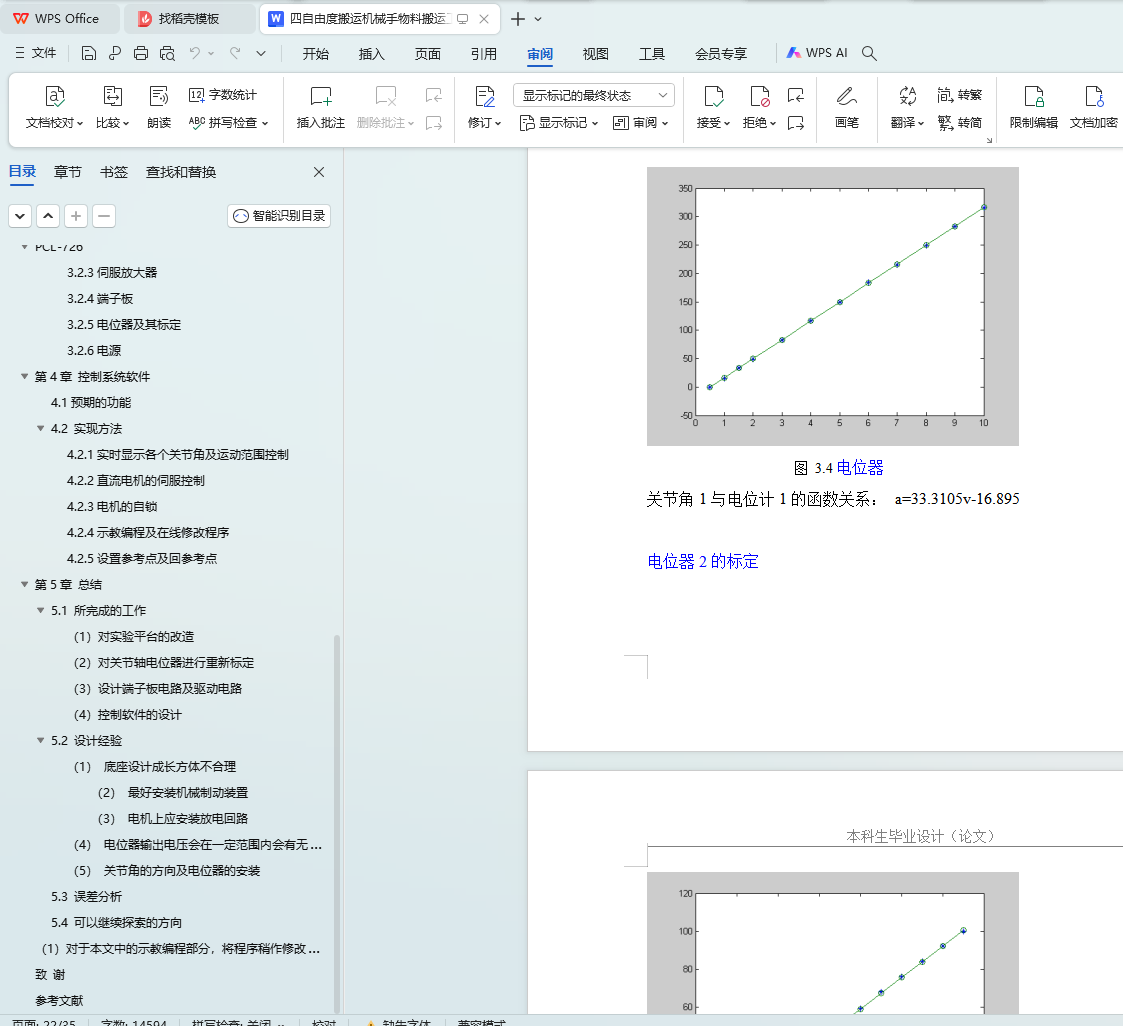Switch to 查找和替换 tab
This screenshot has width=1123, height=1026.
(180, 172)
